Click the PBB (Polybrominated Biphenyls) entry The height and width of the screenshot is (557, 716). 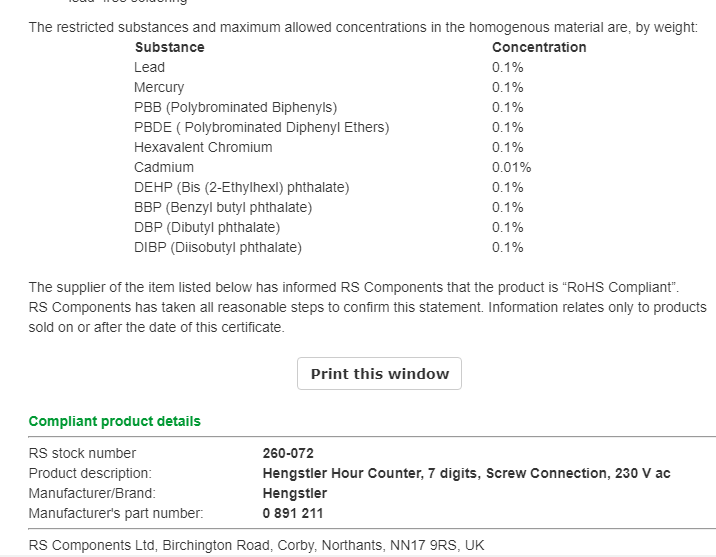[x=236, y=107]
